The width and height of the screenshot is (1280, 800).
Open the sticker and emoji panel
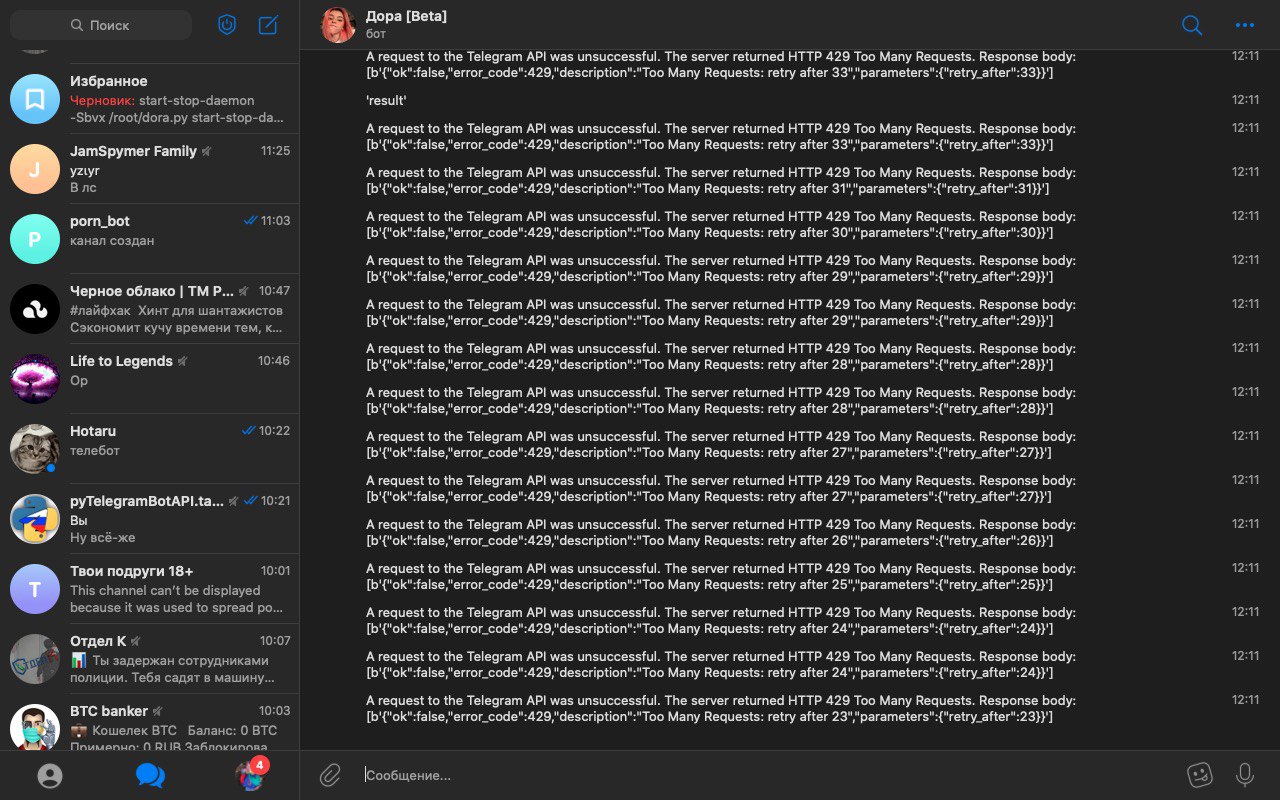[1199, 775]
